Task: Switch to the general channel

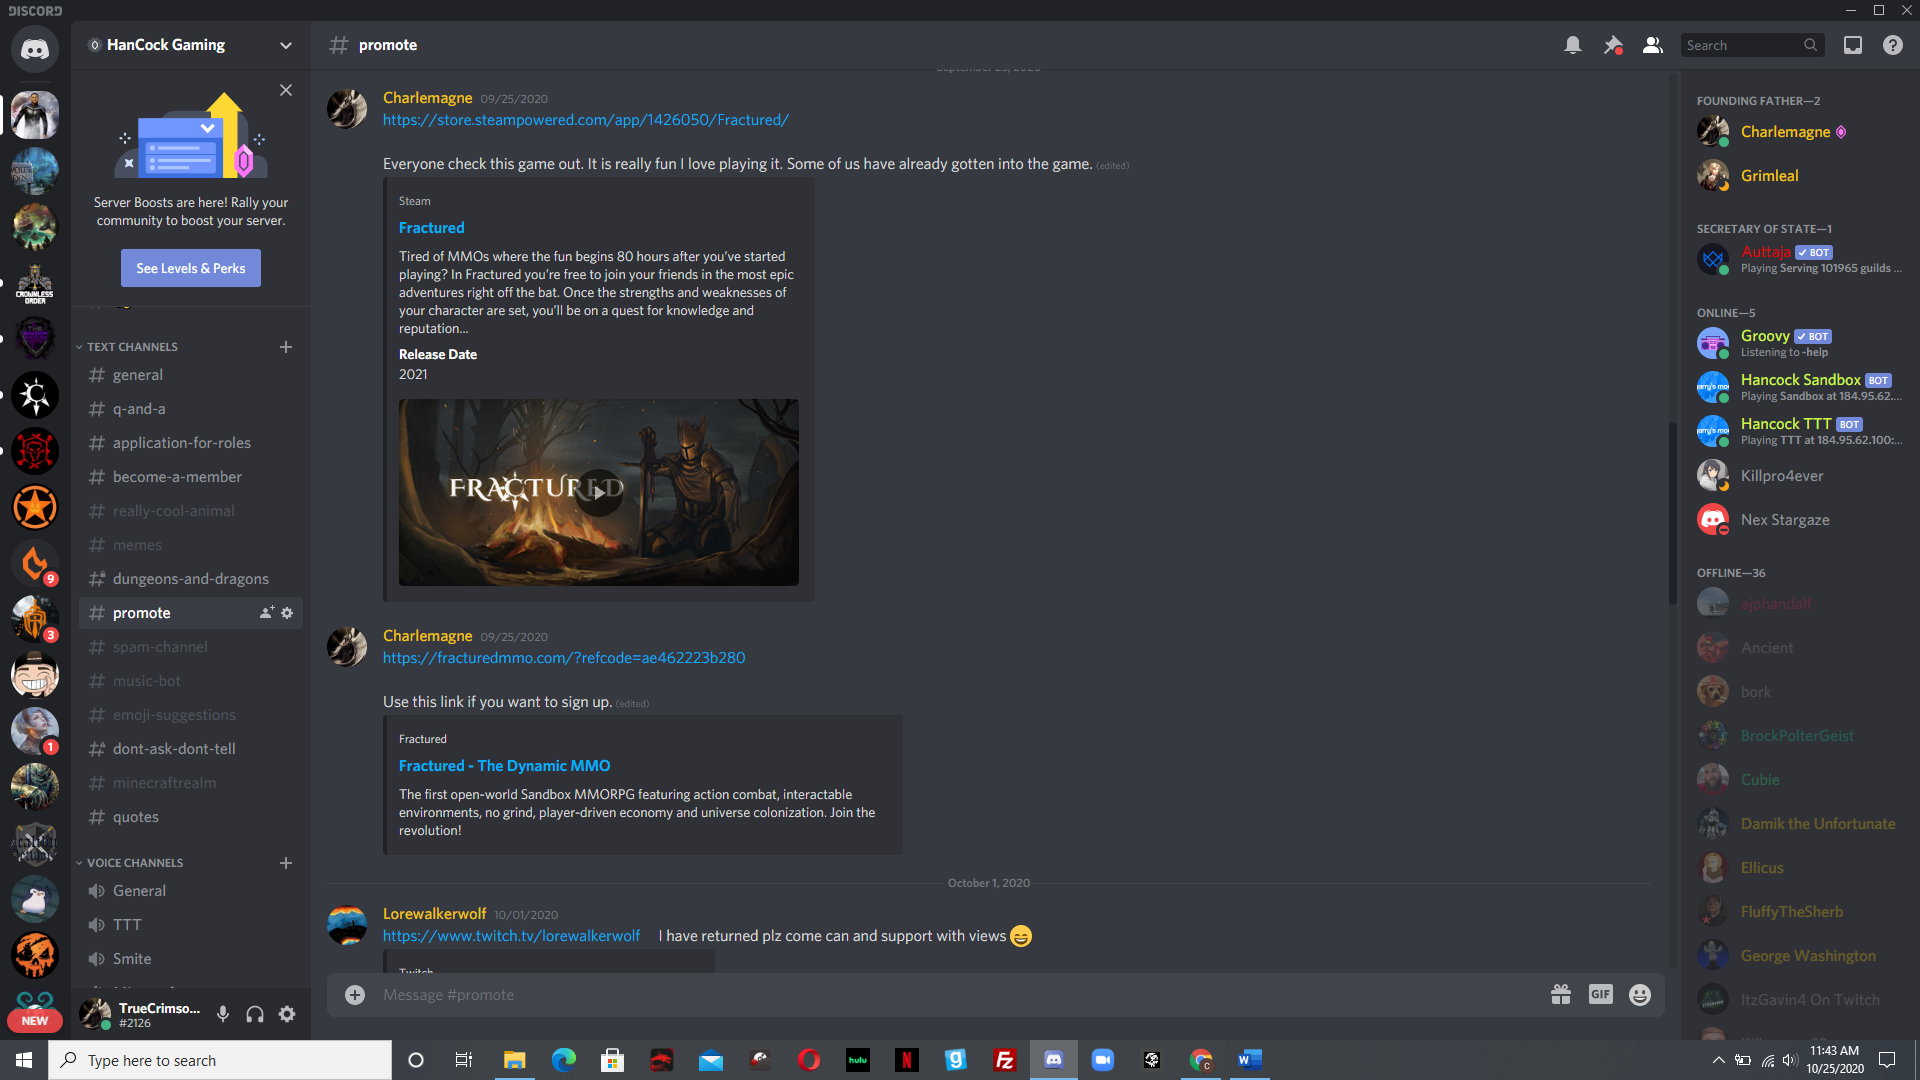Action: pyautogui.click(x=190, y=374)
